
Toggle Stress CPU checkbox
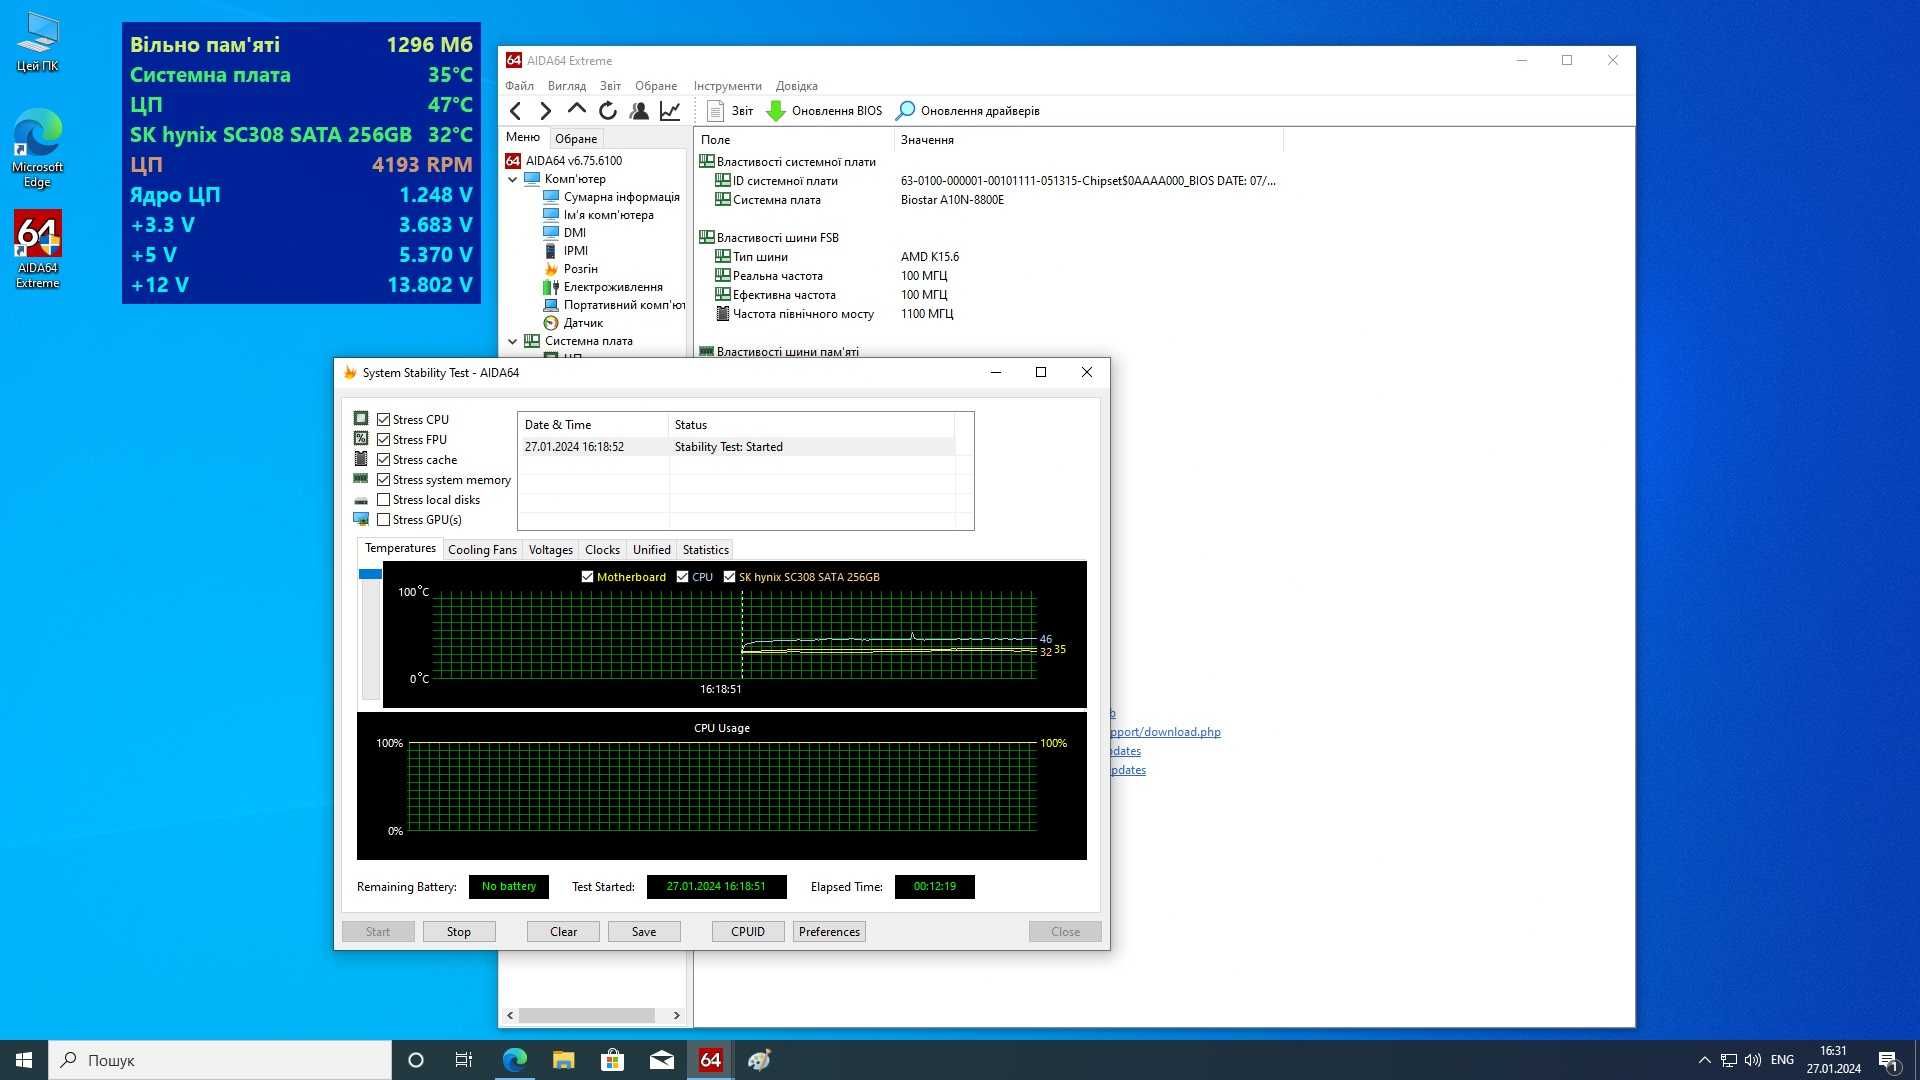[383, 420]
